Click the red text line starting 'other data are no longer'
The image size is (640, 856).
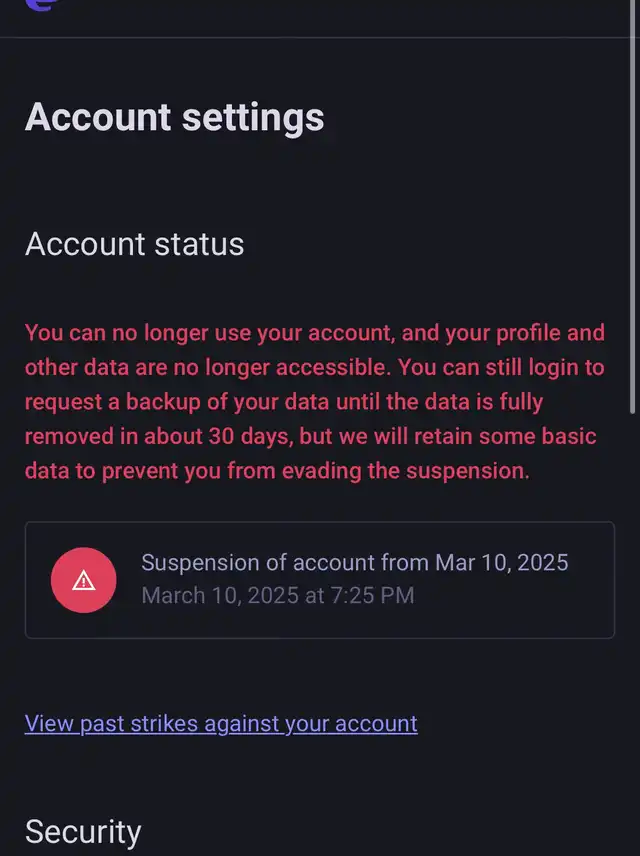click(314, 367)
